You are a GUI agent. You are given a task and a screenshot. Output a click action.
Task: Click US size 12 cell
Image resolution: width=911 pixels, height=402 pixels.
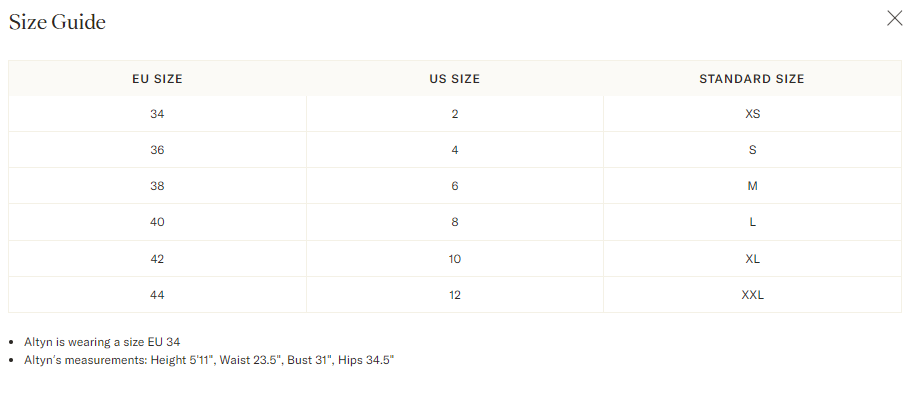coord(455,295)
